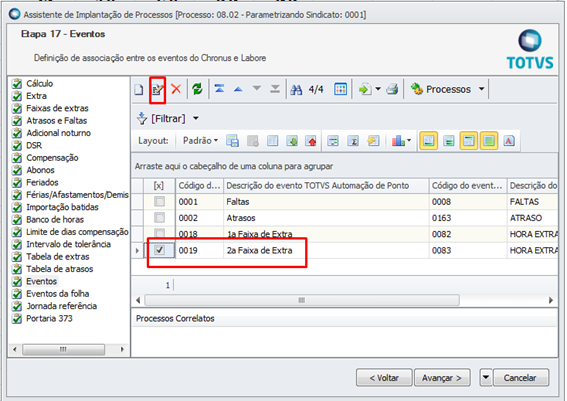Image resolution: width=567 pixels, height=401 pixels.
Task: Click the save layout icon after Padrão
Action: [232, 141]
